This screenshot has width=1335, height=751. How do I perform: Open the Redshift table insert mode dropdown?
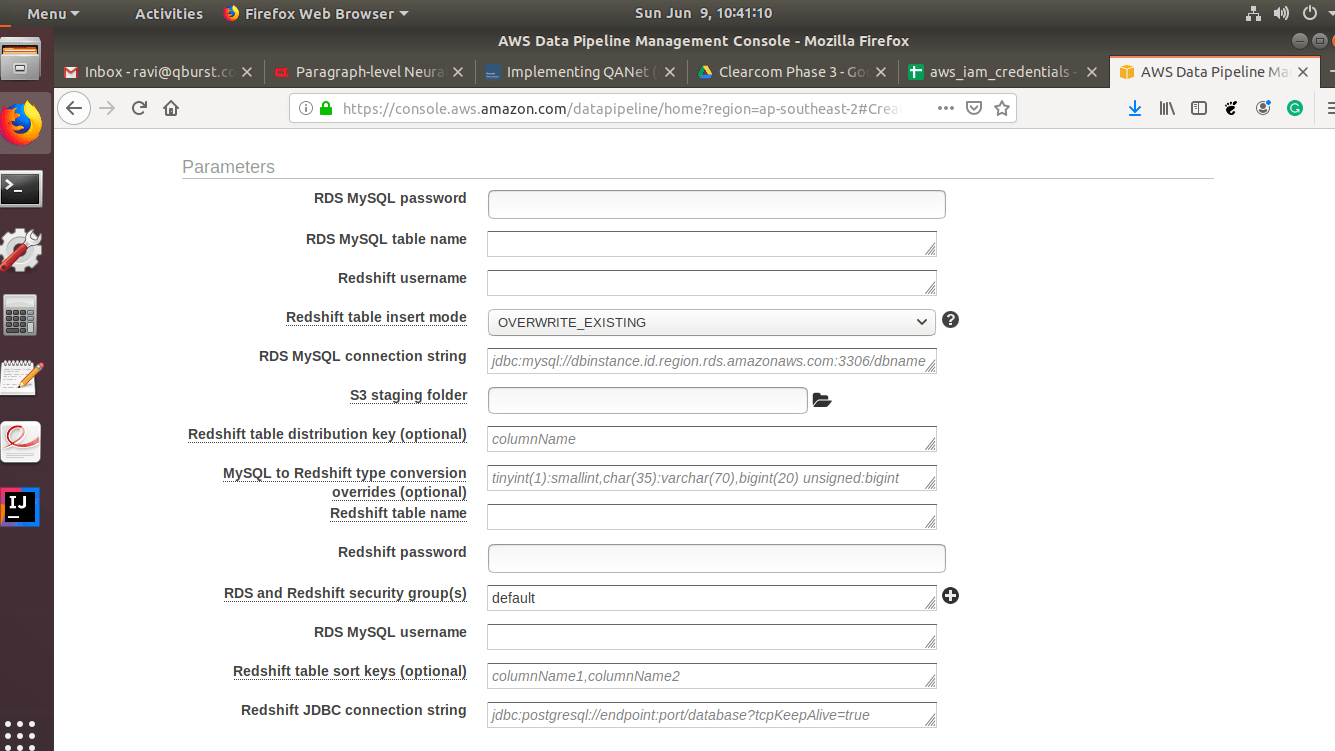711,322
